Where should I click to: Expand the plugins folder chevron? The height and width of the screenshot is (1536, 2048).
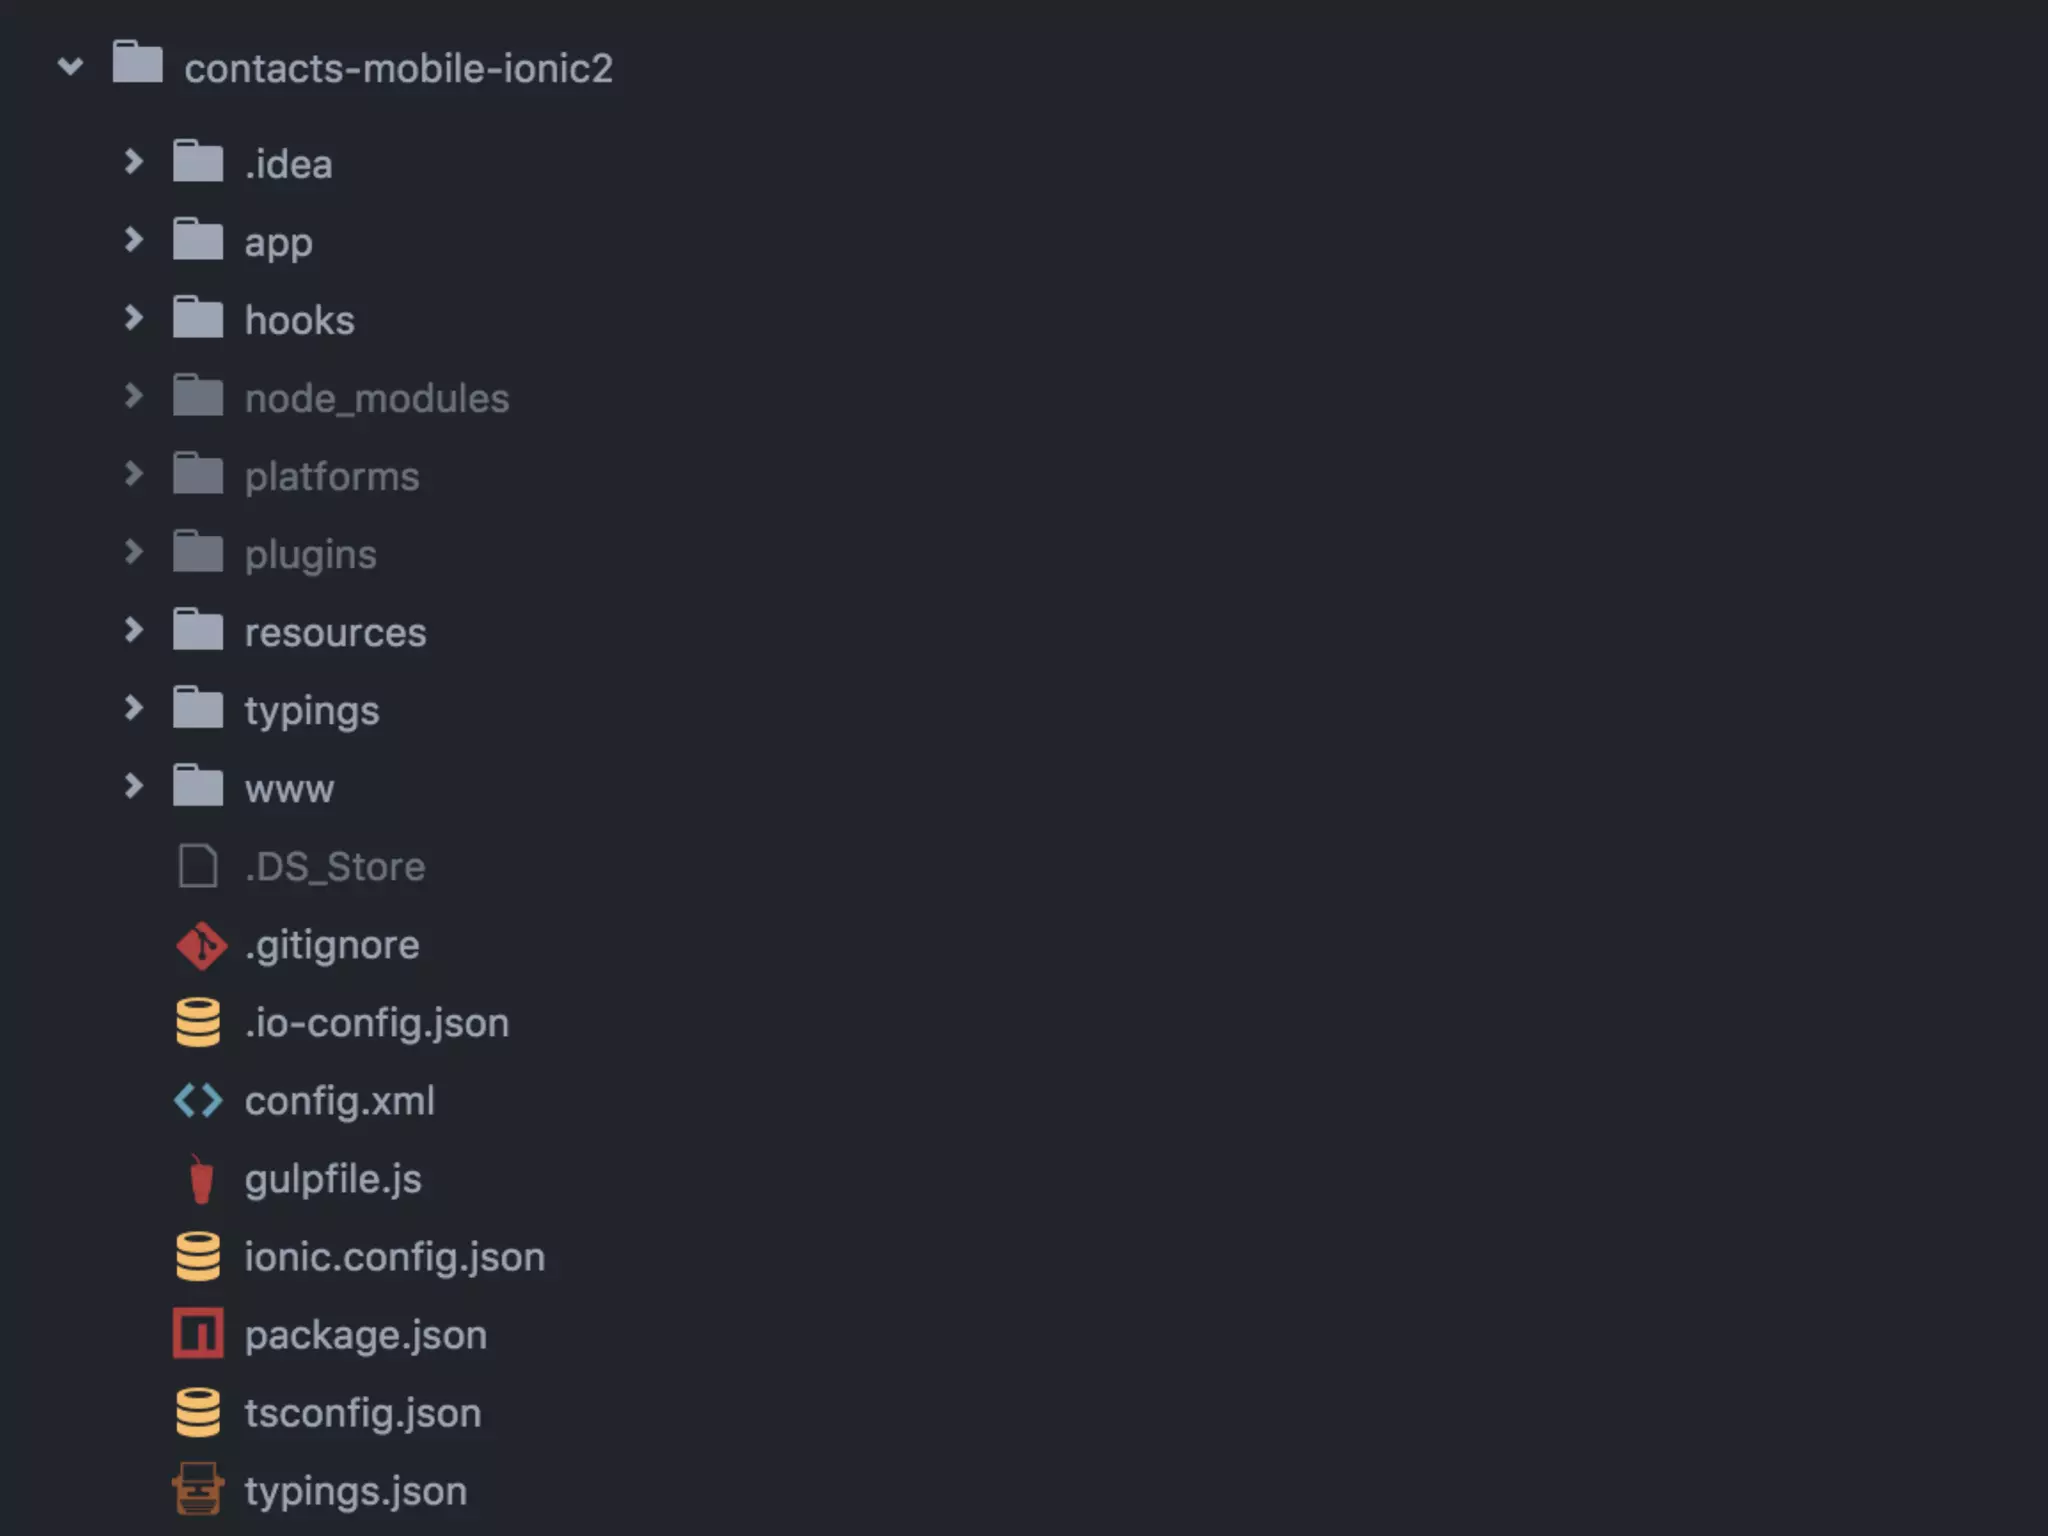click(133, 551)
